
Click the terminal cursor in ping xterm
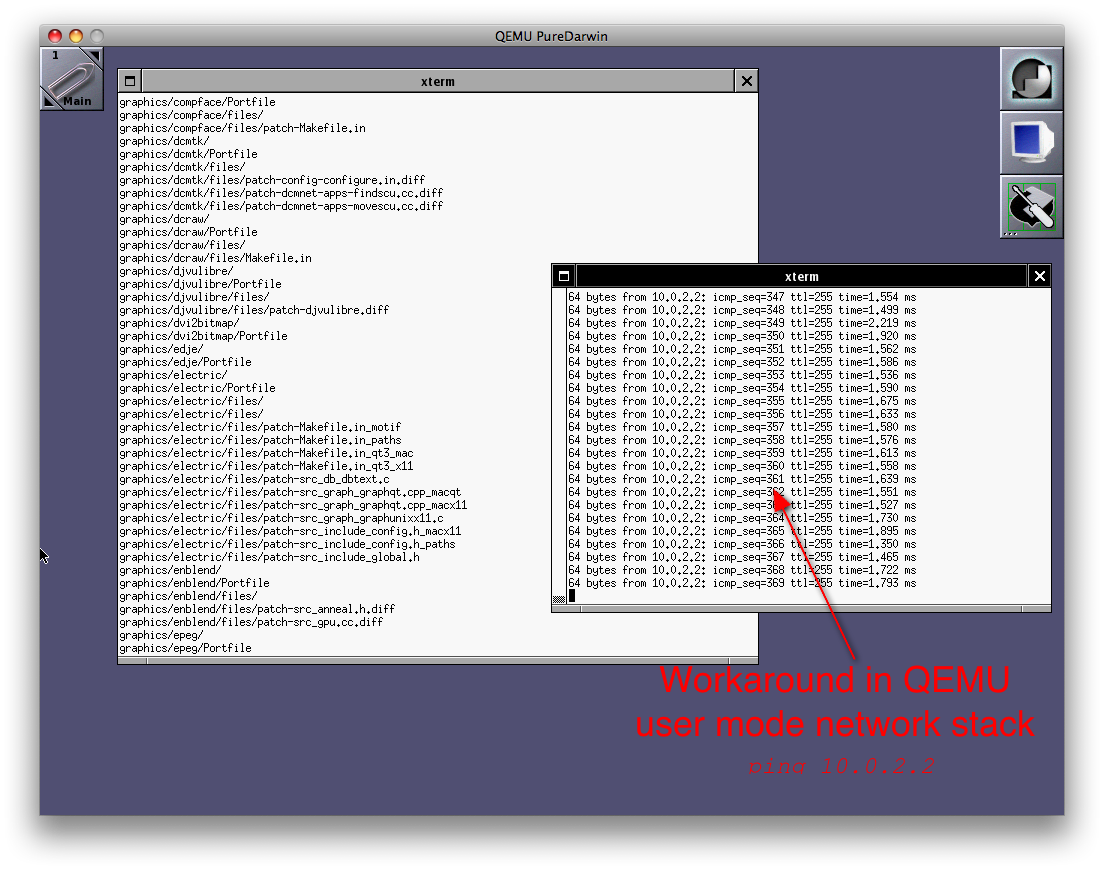[572, 596]
